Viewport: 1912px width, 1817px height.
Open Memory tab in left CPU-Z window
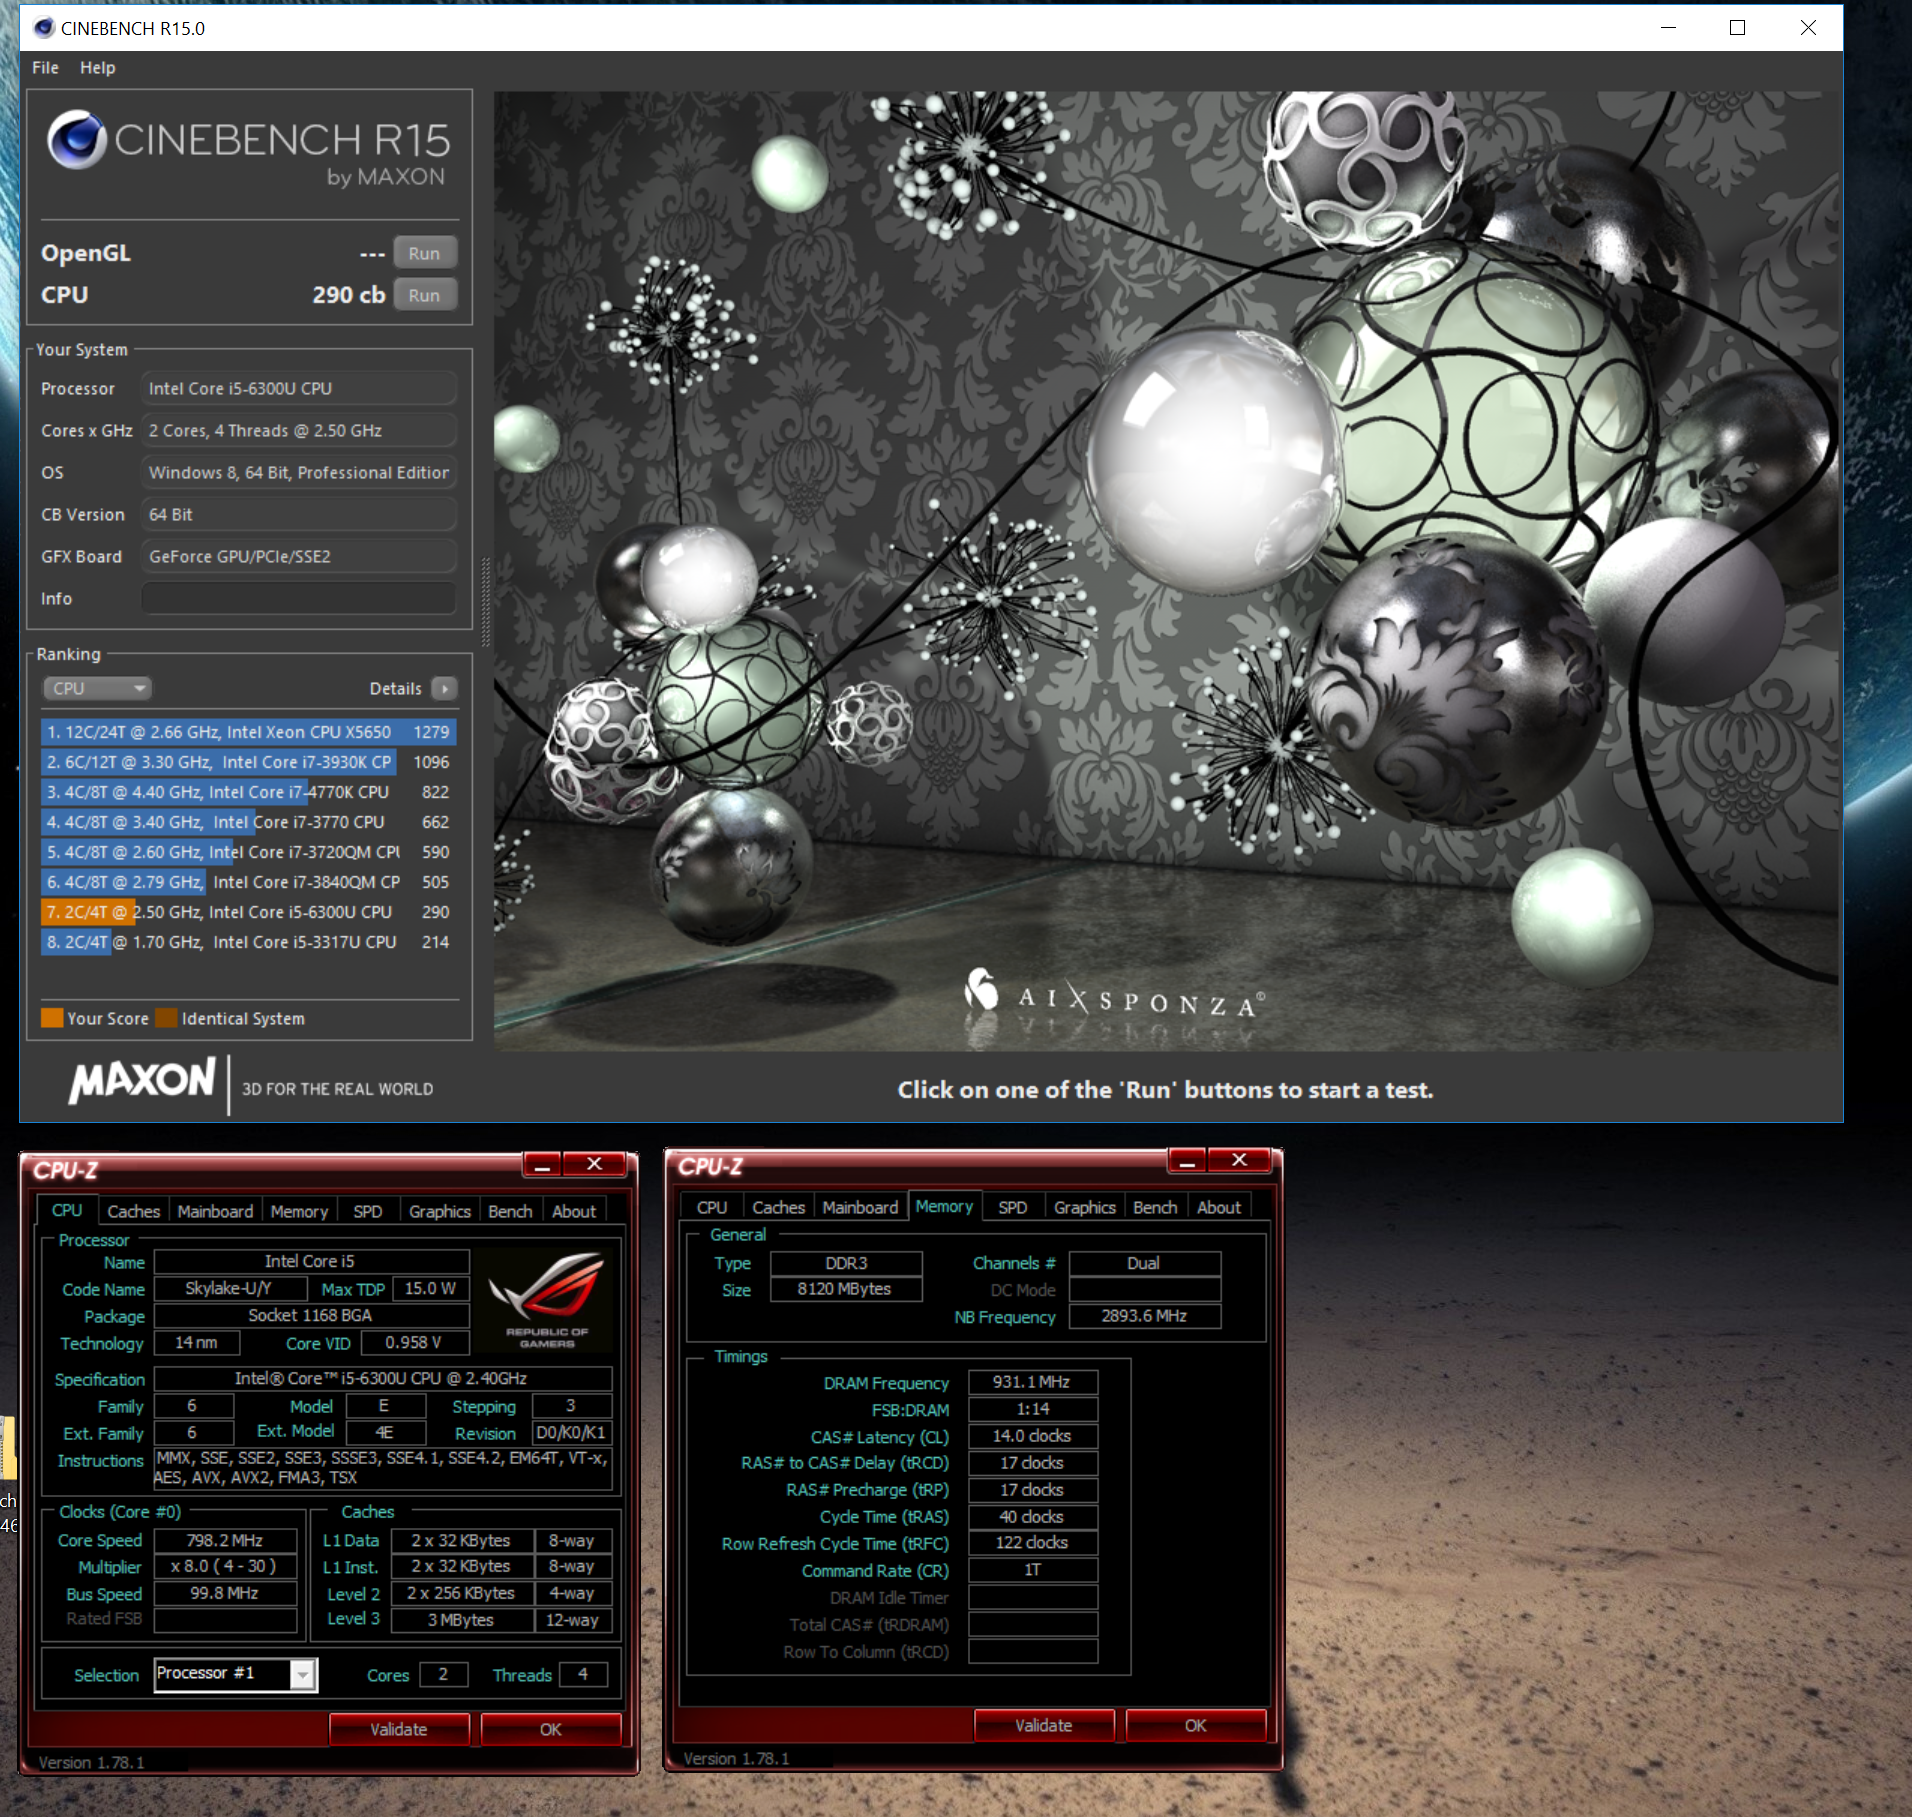[299, 1211]
